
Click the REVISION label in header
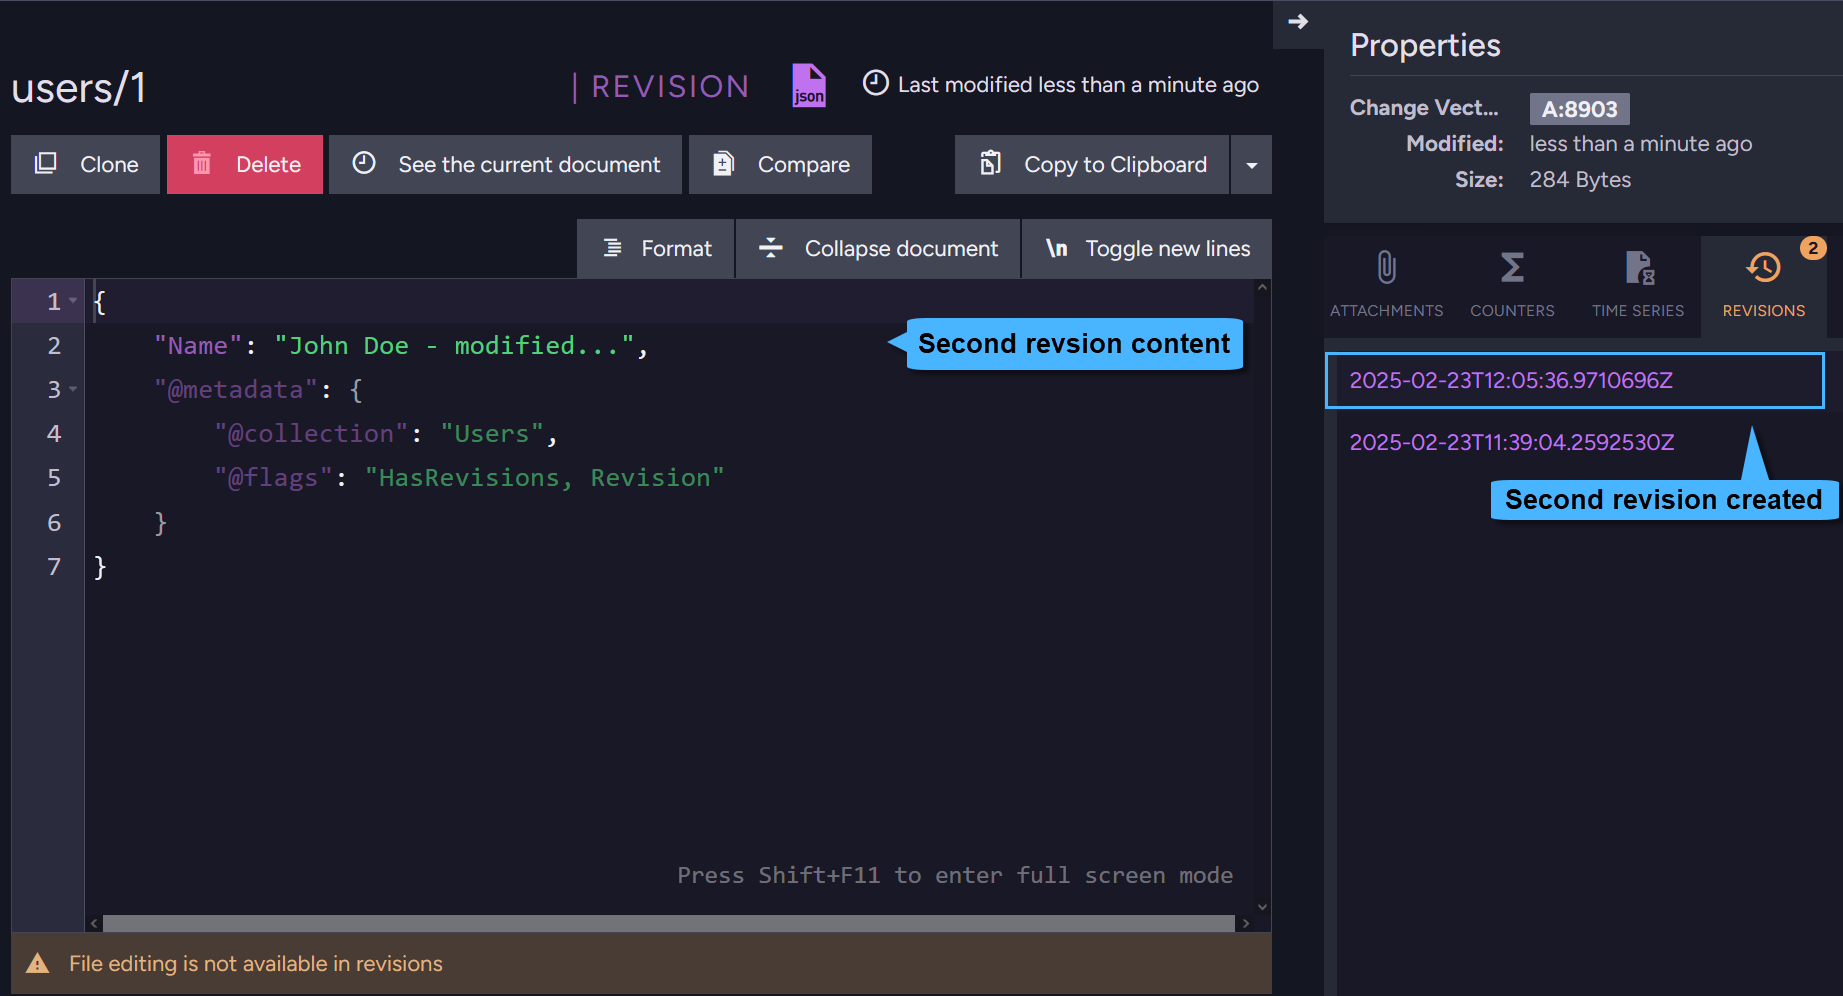point(670,87)
